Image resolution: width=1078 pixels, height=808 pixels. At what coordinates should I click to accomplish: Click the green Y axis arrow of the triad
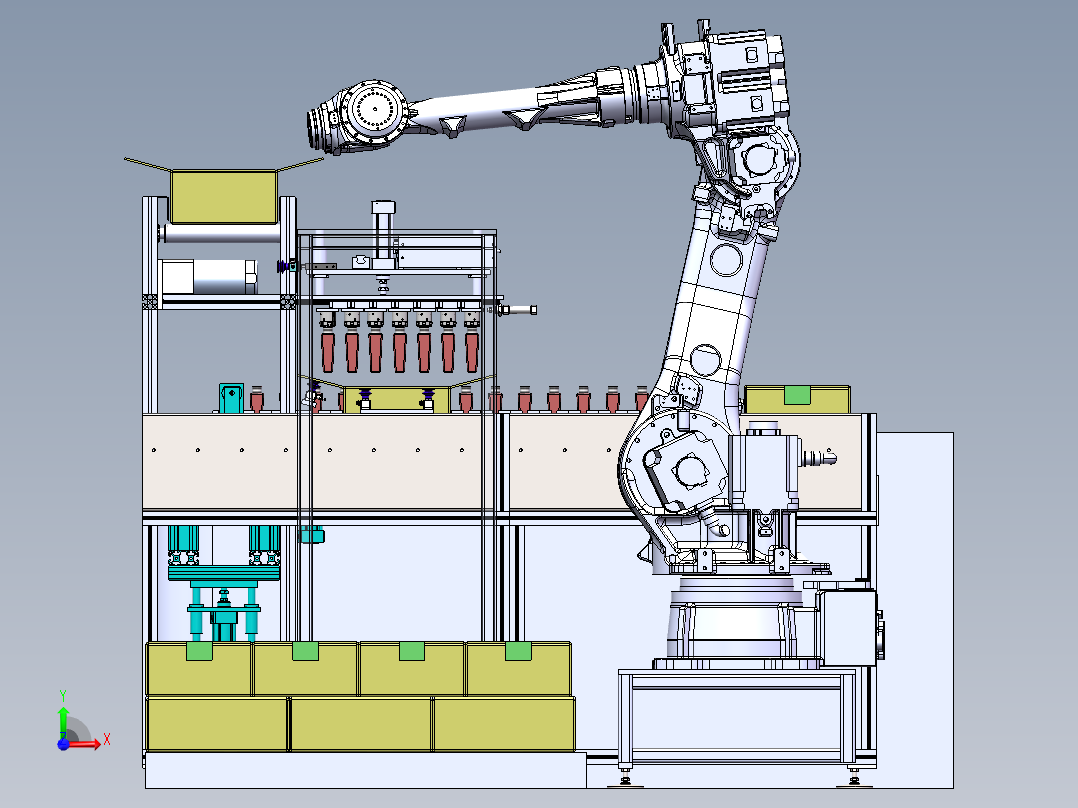coord(63,720)
